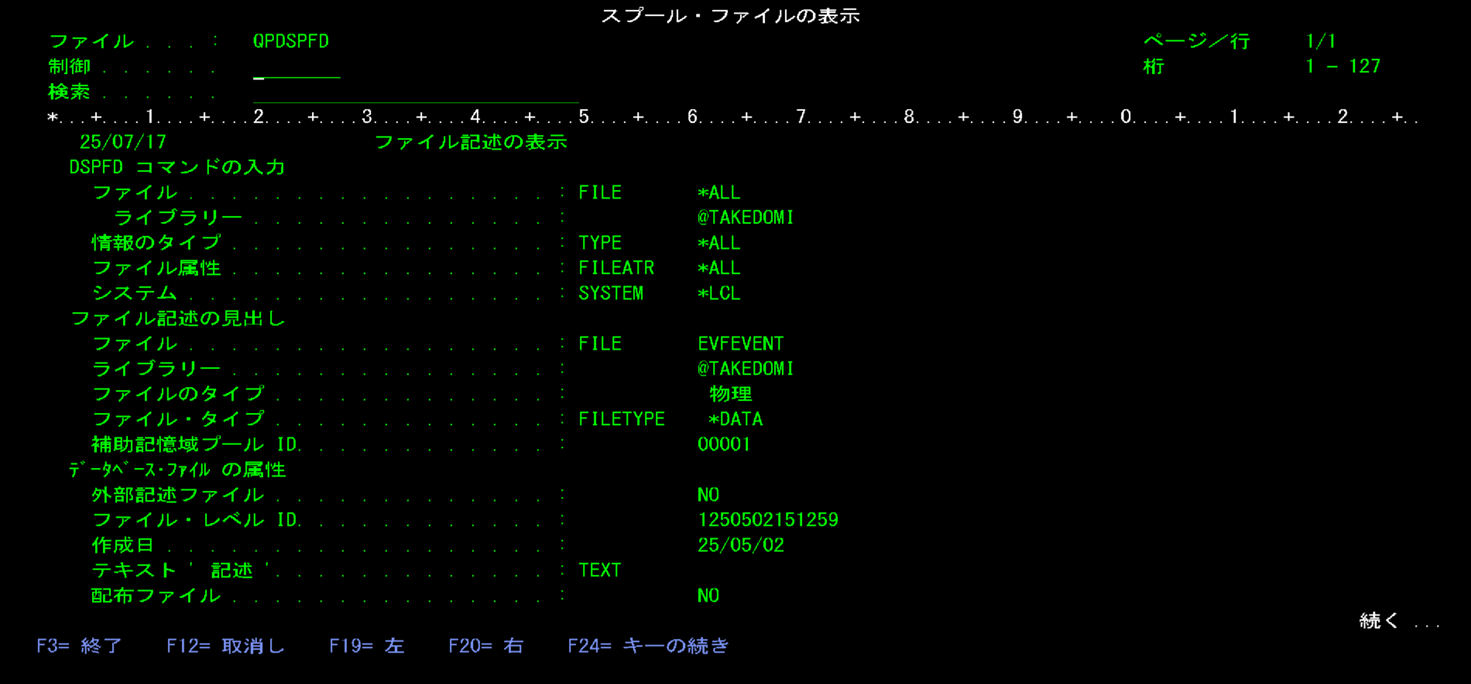
Task: Click the page value 1/1
Action: (1321, 41)
